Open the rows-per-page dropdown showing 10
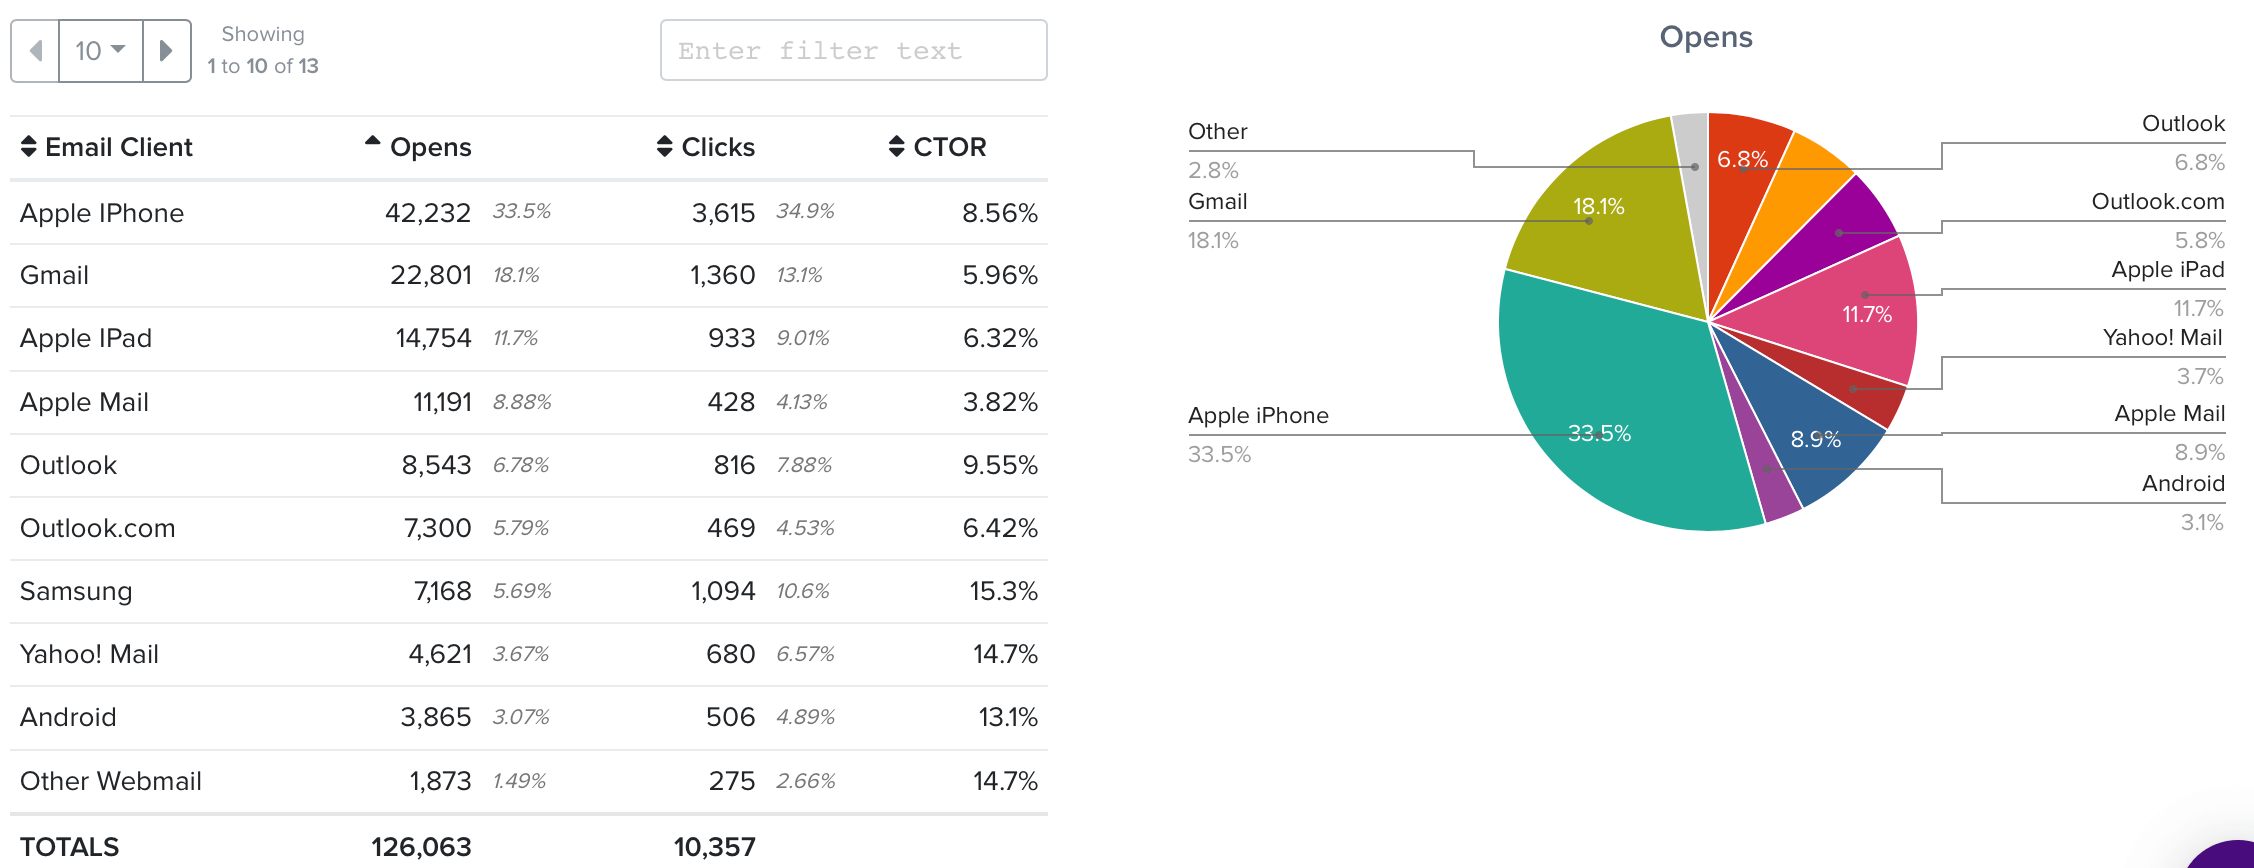This screenshot has height=868, width=2254. pos(101,51)
